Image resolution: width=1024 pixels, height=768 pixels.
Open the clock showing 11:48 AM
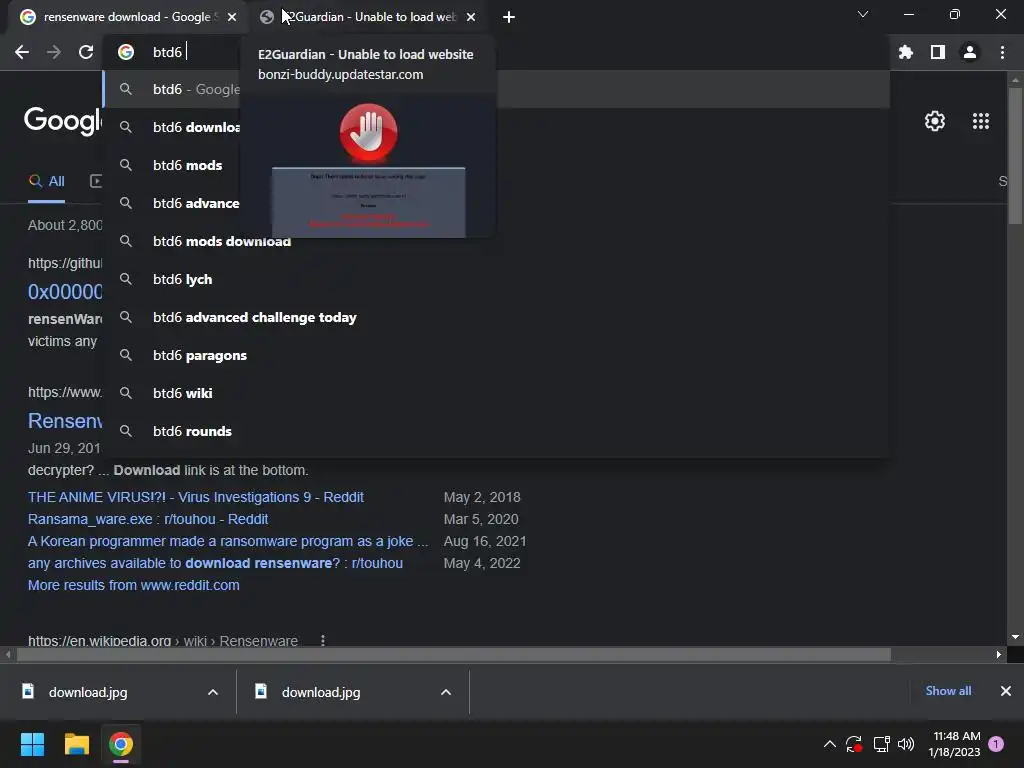(955, 744)
